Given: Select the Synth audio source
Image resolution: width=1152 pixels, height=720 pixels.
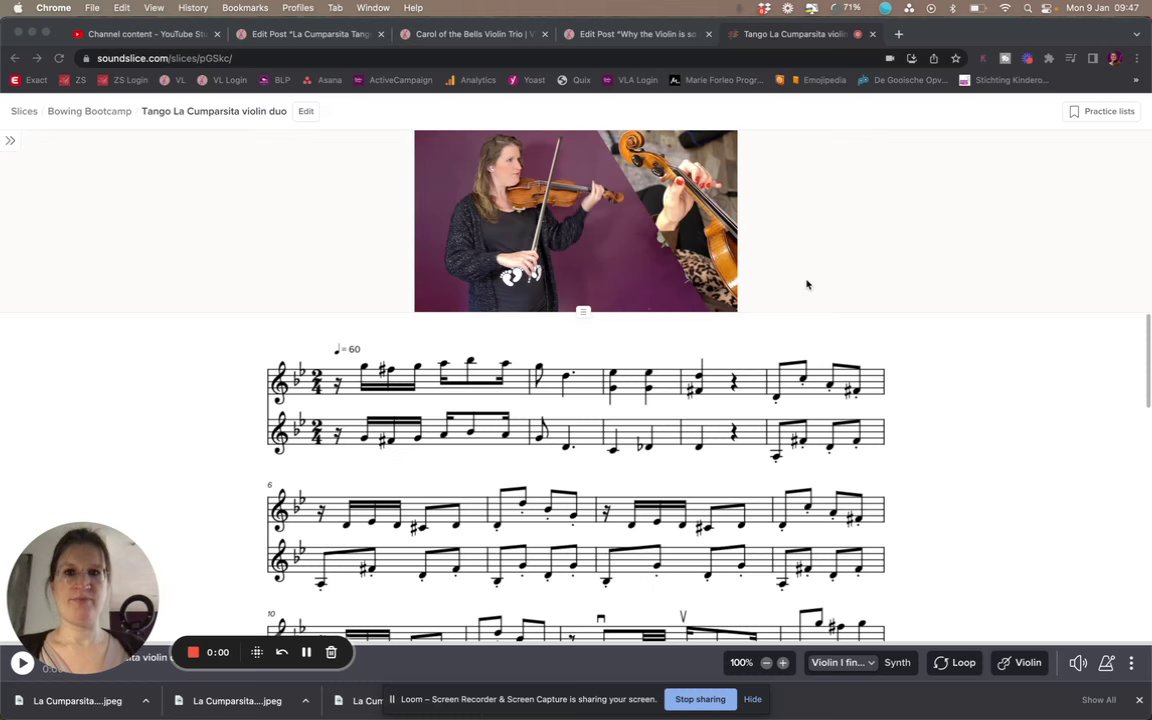Looking at the screenshot, I should (897, 663).
